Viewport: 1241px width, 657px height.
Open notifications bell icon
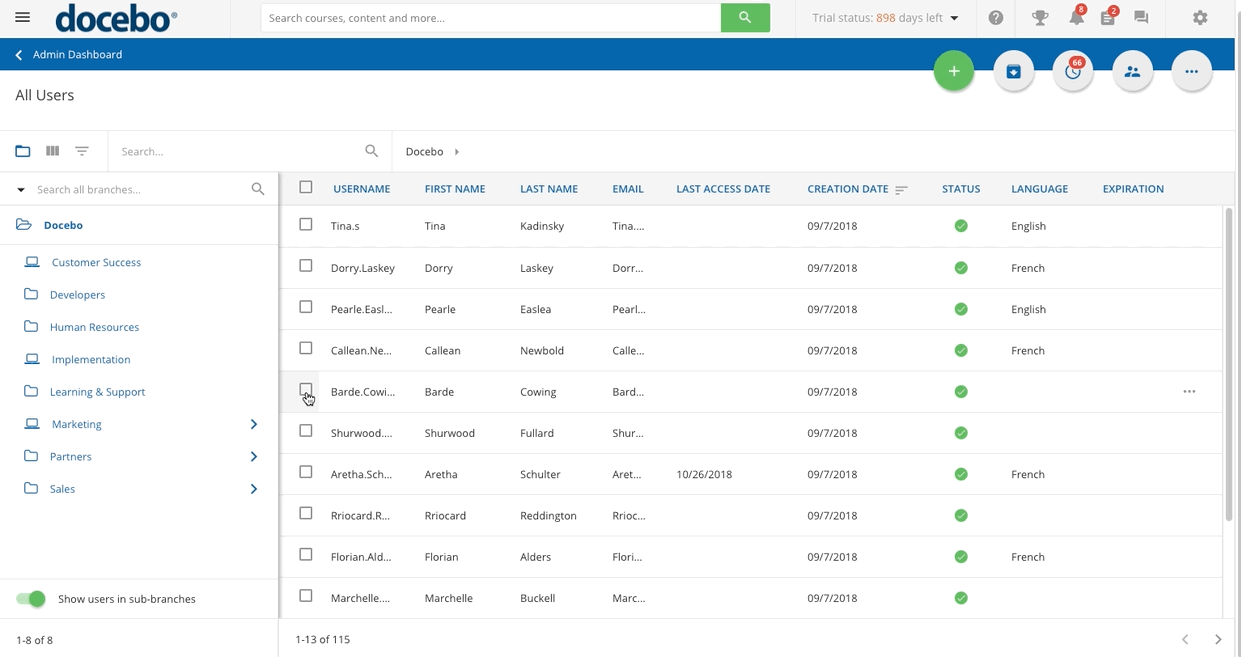point(1076,17)
